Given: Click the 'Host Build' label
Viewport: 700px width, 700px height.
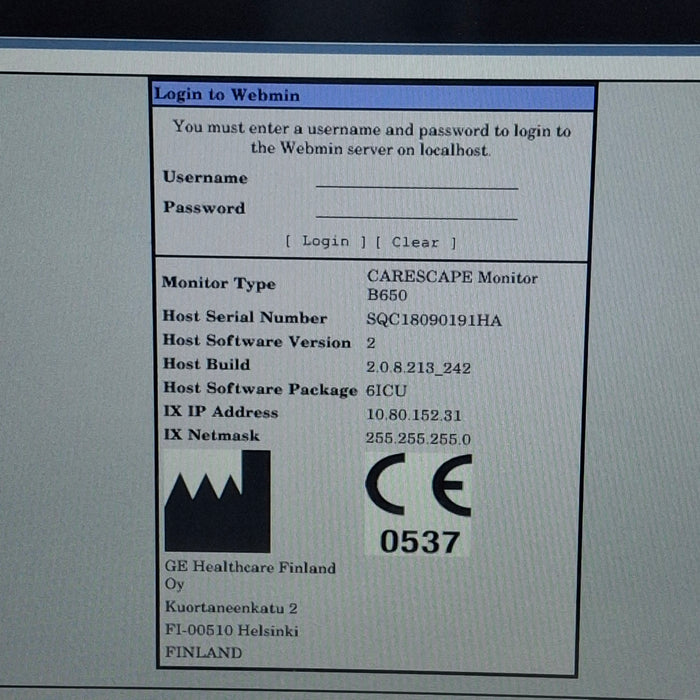Looking at the screenshot, I should 206,364.
